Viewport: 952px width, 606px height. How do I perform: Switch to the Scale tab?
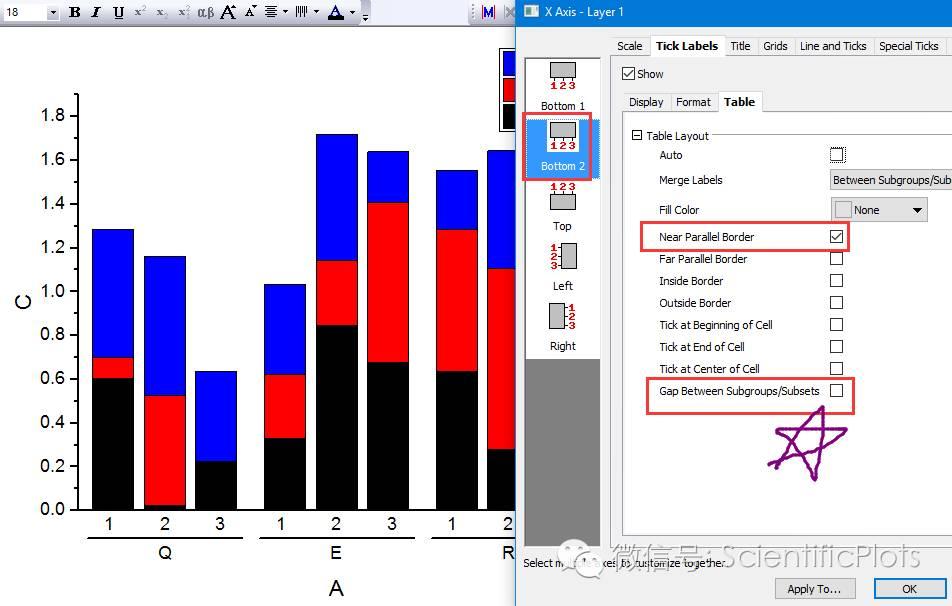[x=630, y=46]
